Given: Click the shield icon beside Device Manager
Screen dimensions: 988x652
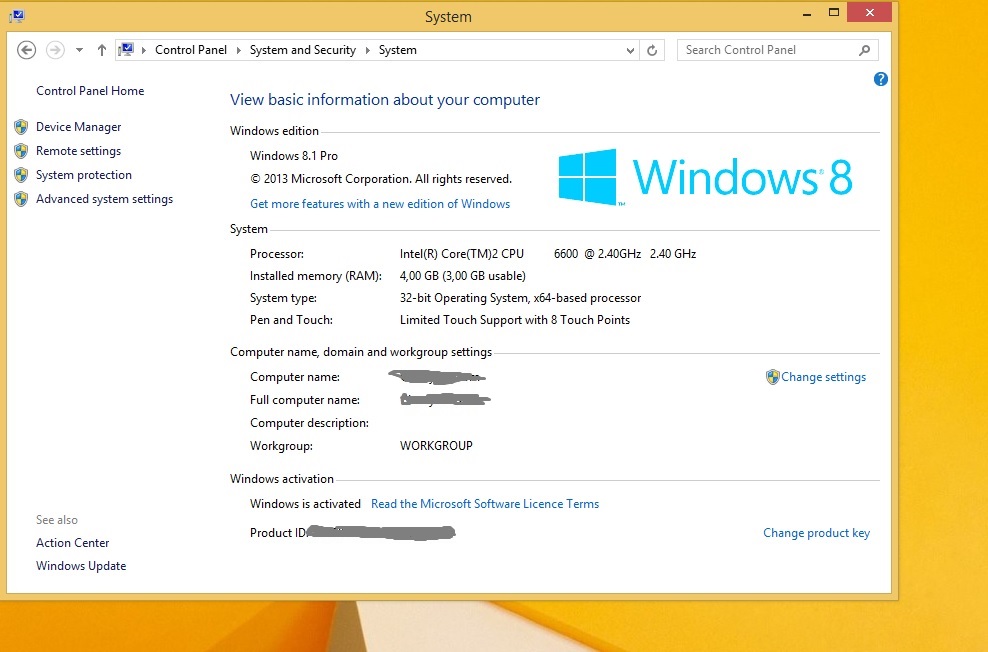Looking at the screenshot, I should click(21, 127).
